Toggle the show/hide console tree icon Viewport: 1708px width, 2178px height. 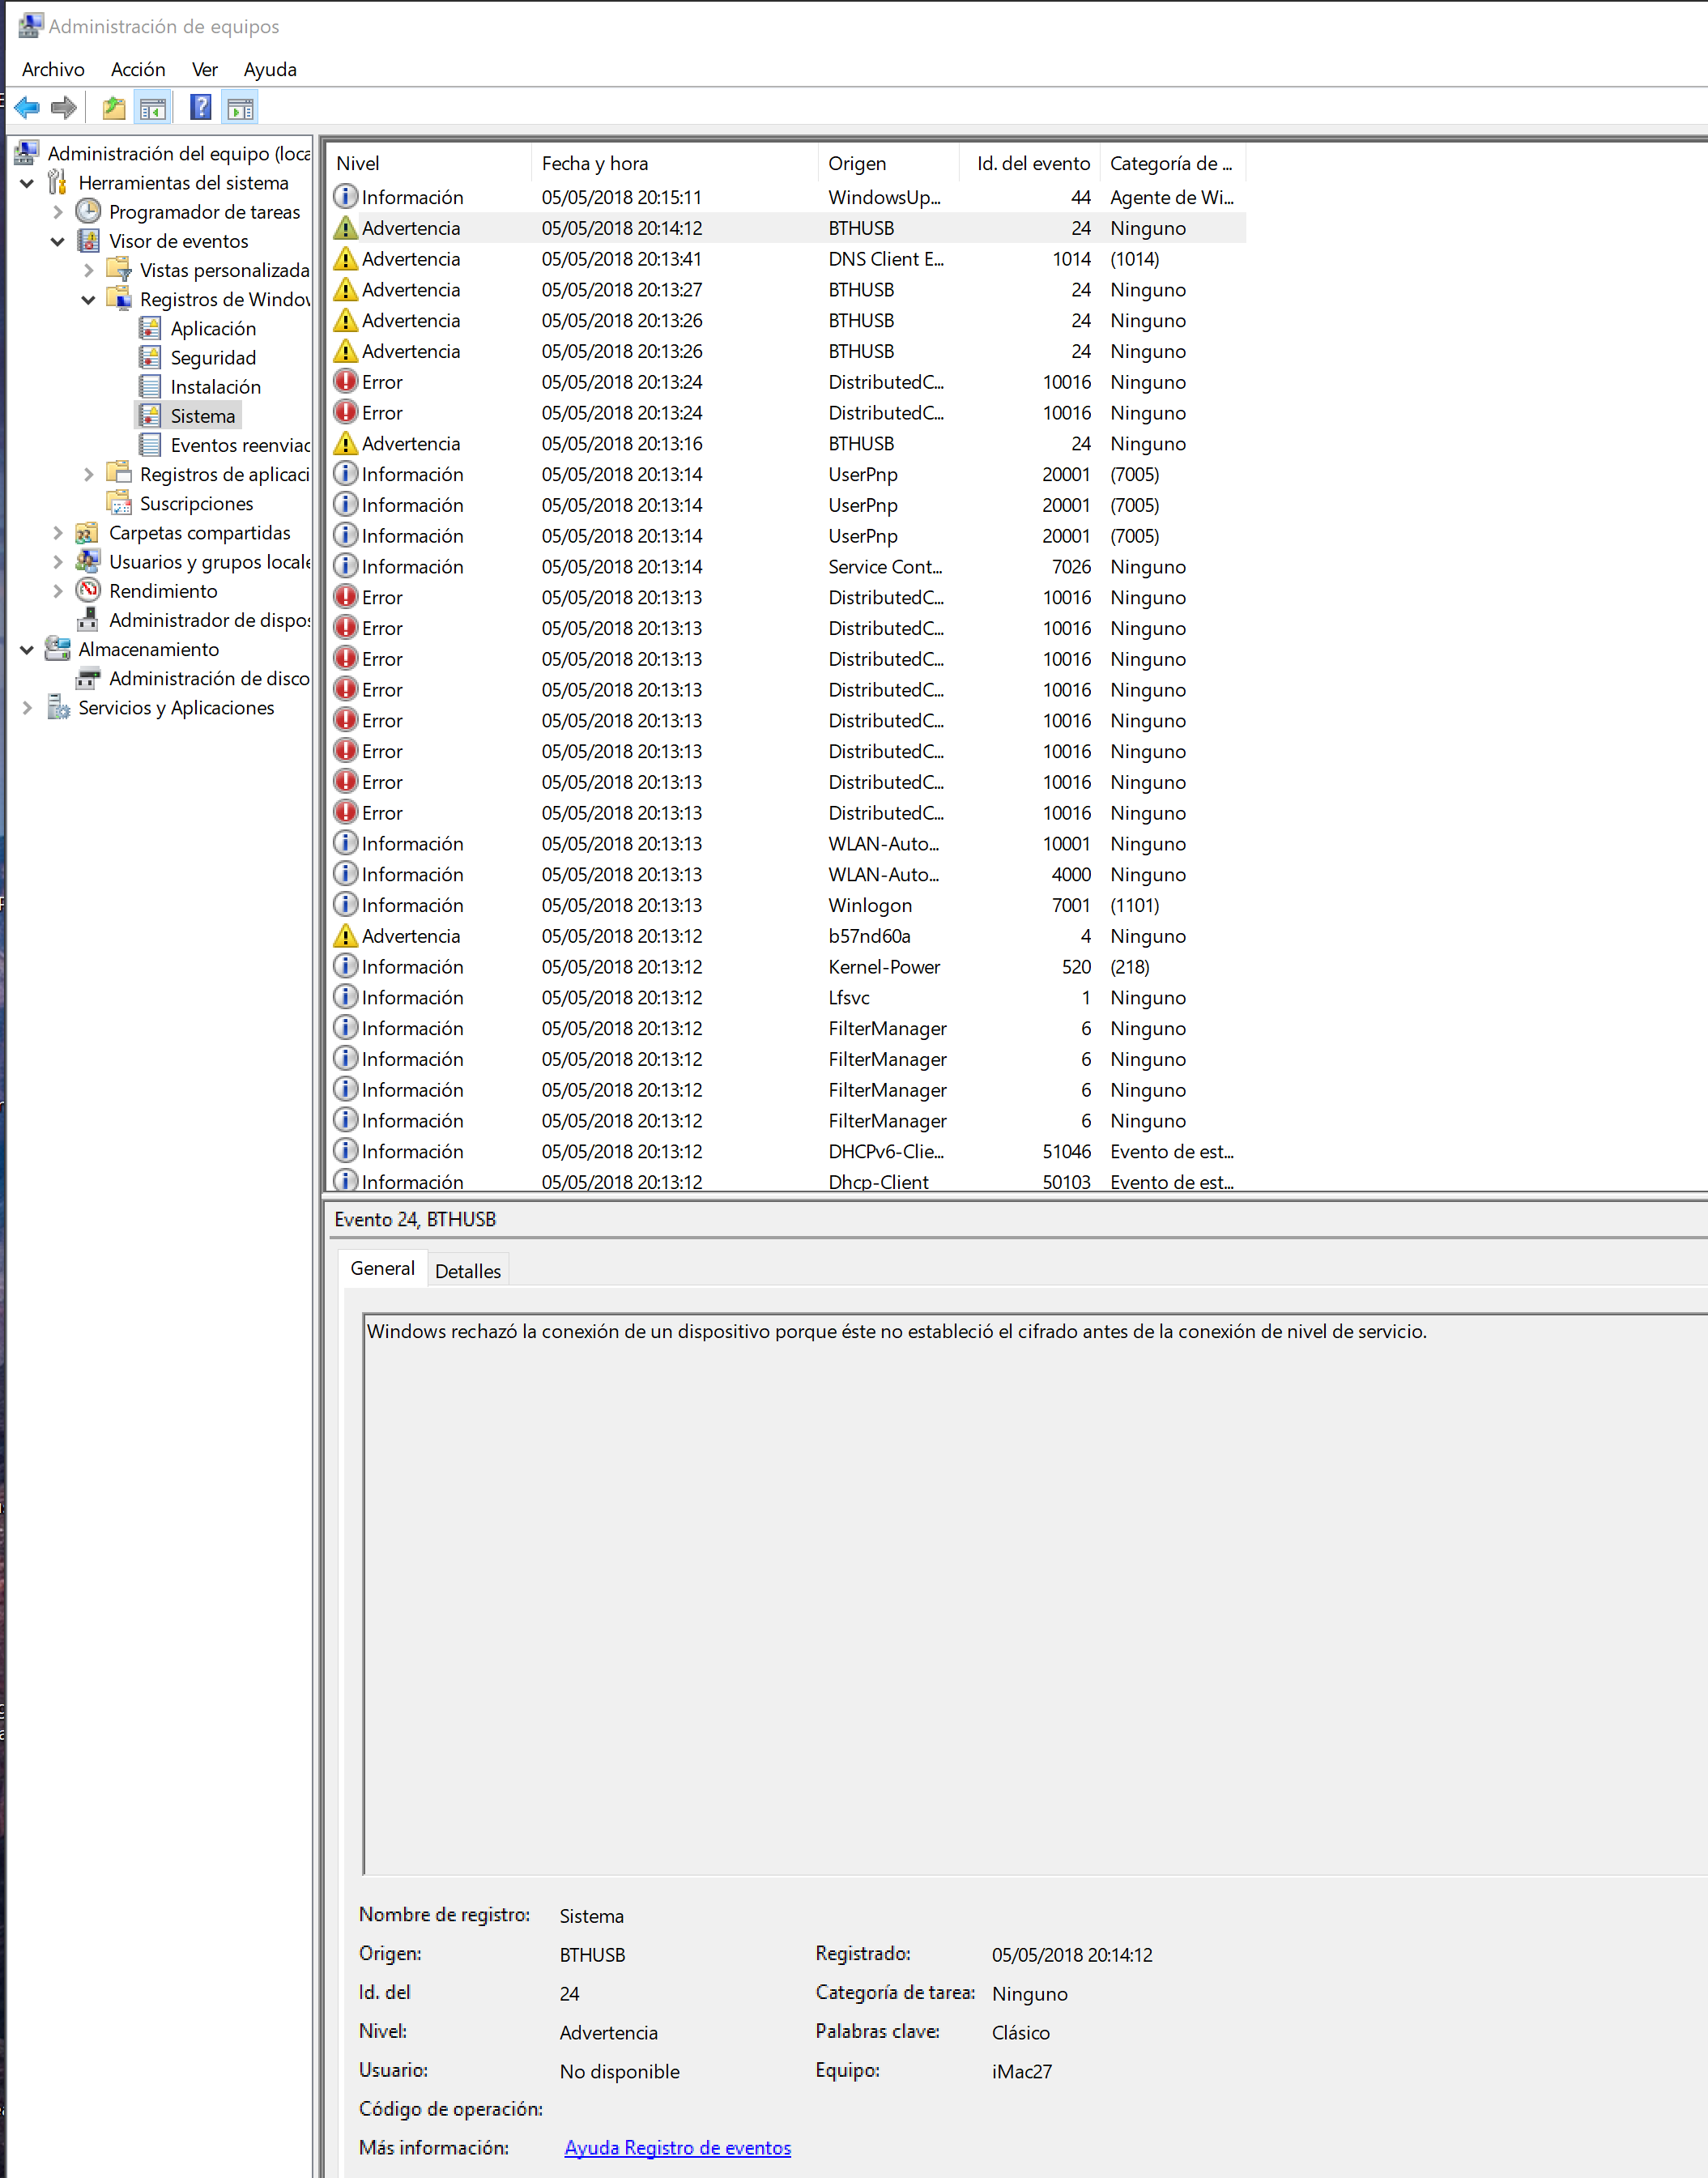(x=153, y=107)
